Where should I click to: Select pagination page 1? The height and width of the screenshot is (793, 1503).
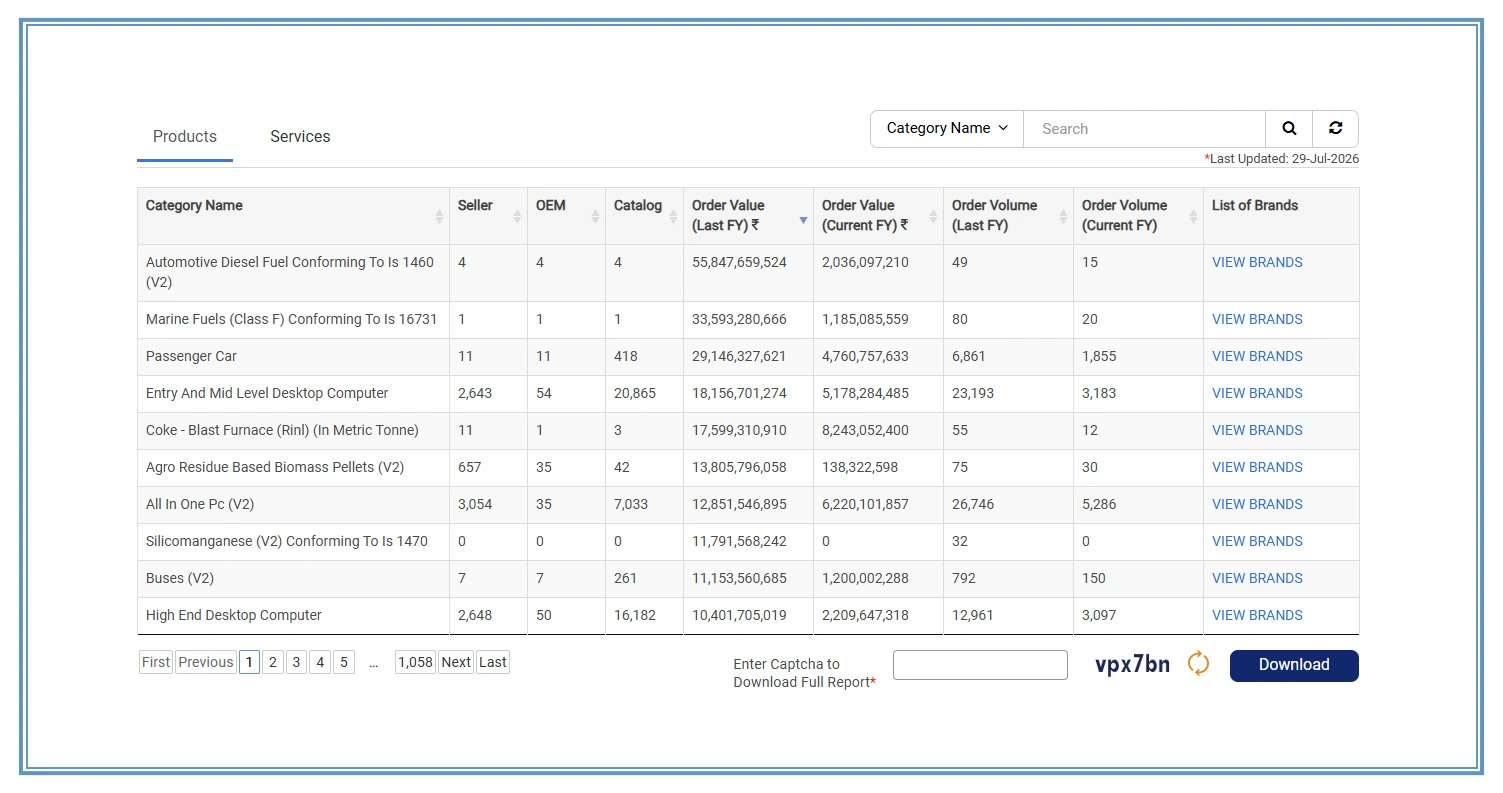249,662
